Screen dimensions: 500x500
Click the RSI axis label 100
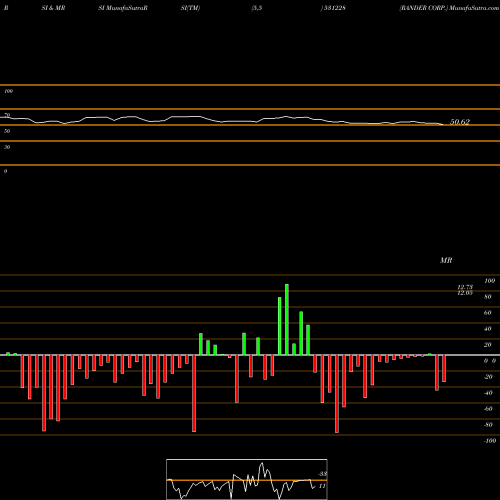point(8,91)
